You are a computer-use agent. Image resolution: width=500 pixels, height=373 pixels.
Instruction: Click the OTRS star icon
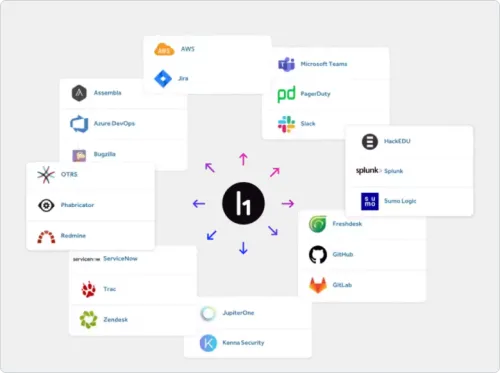(46, 175)
